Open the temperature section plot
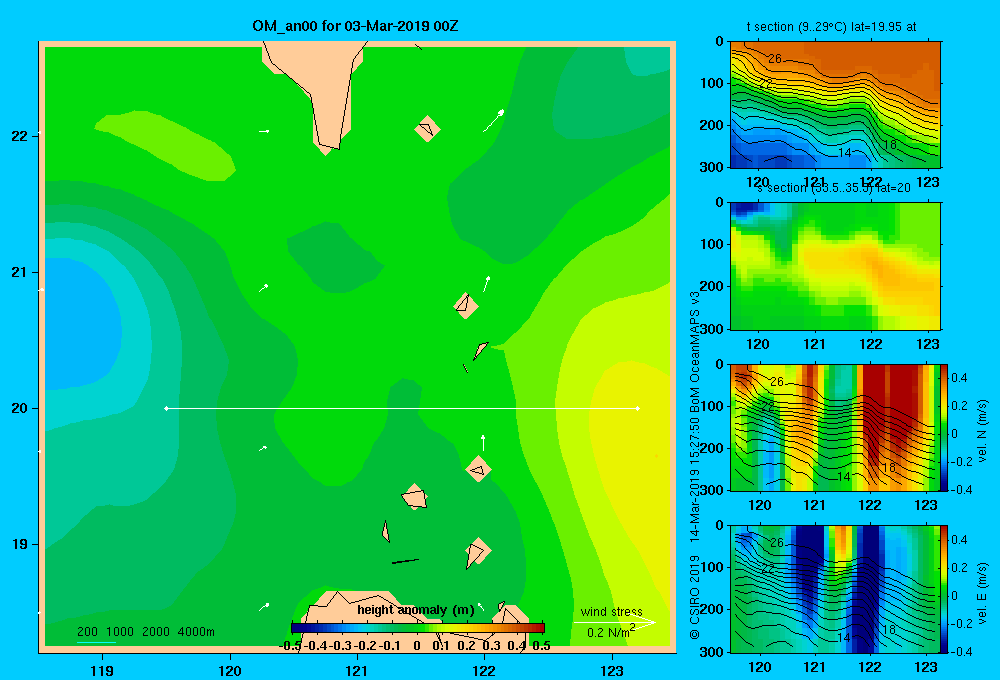The width and height of the screenshot is (1000, 680). pos(835,105)
